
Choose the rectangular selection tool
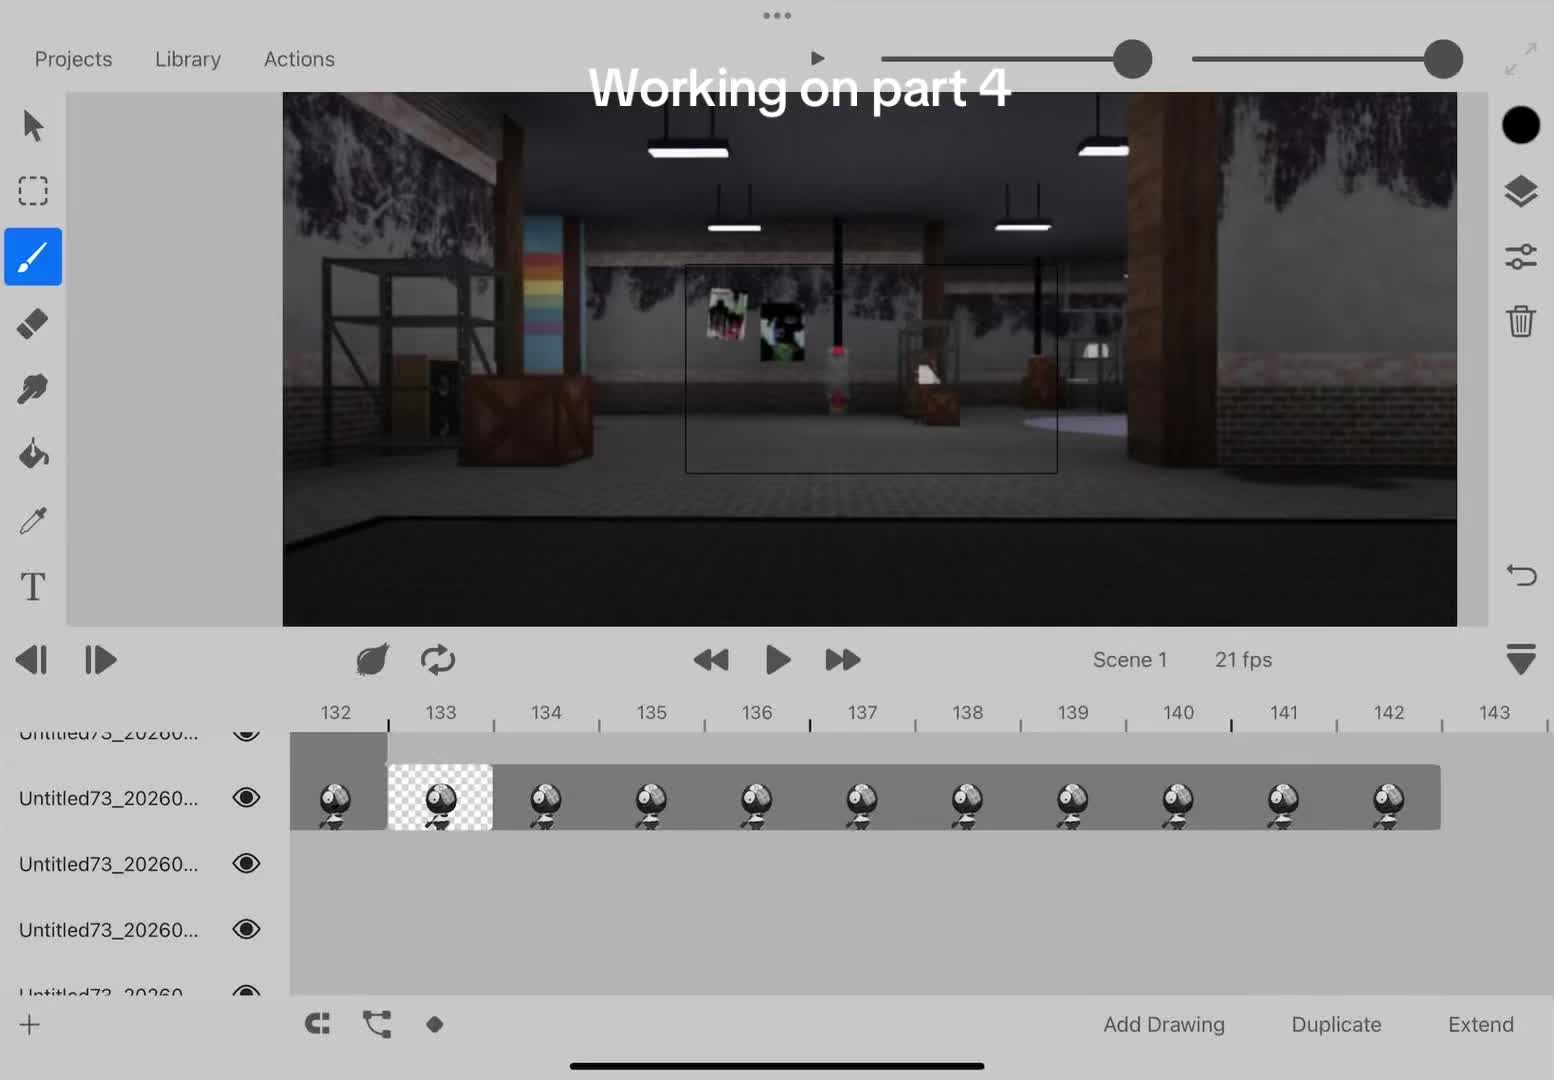click(x=33, y=191)
